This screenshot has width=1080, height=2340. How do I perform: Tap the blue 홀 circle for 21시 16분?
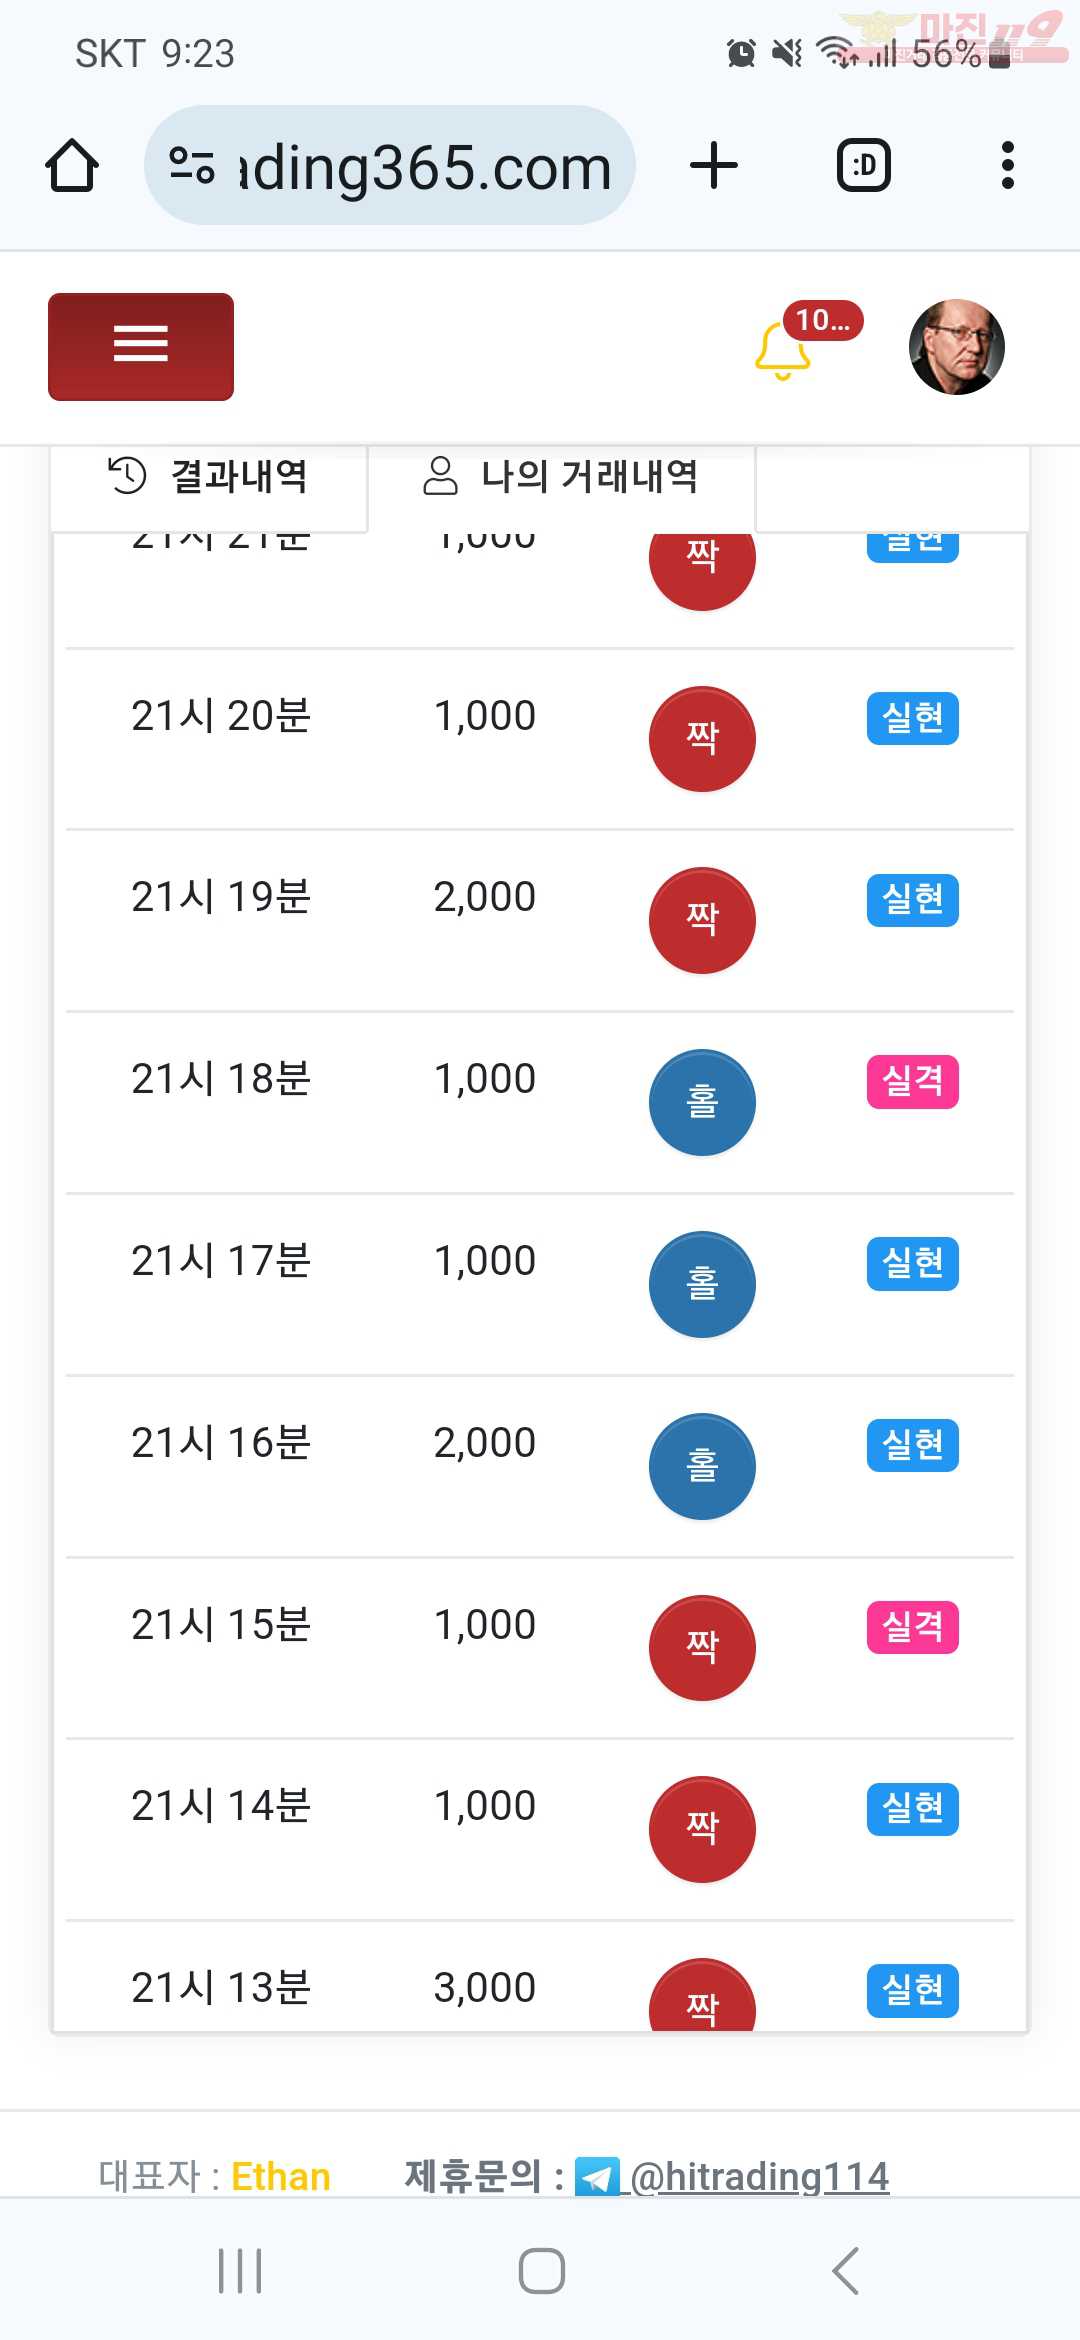pyautogui.click(x=702, y=1466)
